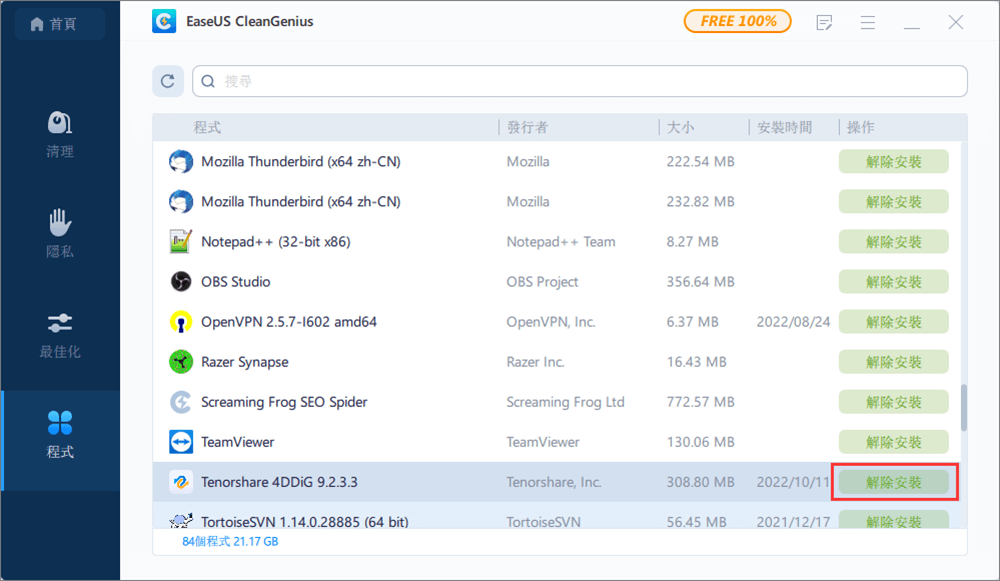The image size is (1000, 581).
Task: Go to the 首頁 home page
Action: point(60,24)
